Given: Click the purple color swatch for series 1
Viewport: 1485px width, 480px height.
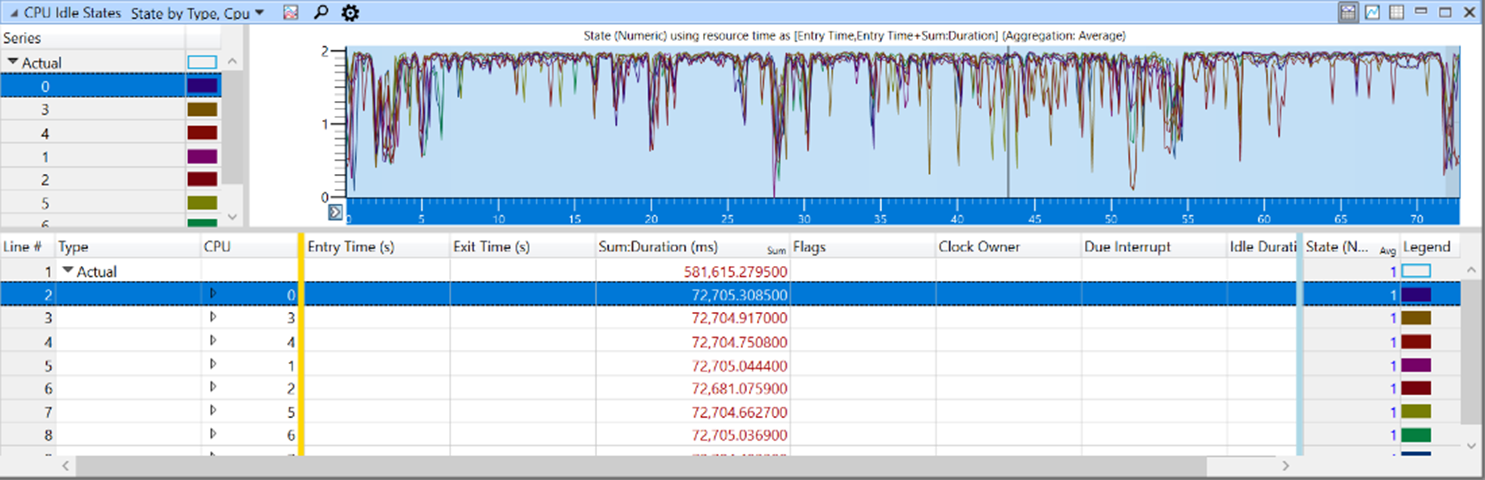Looking at the screenshot, I should 203,157.
